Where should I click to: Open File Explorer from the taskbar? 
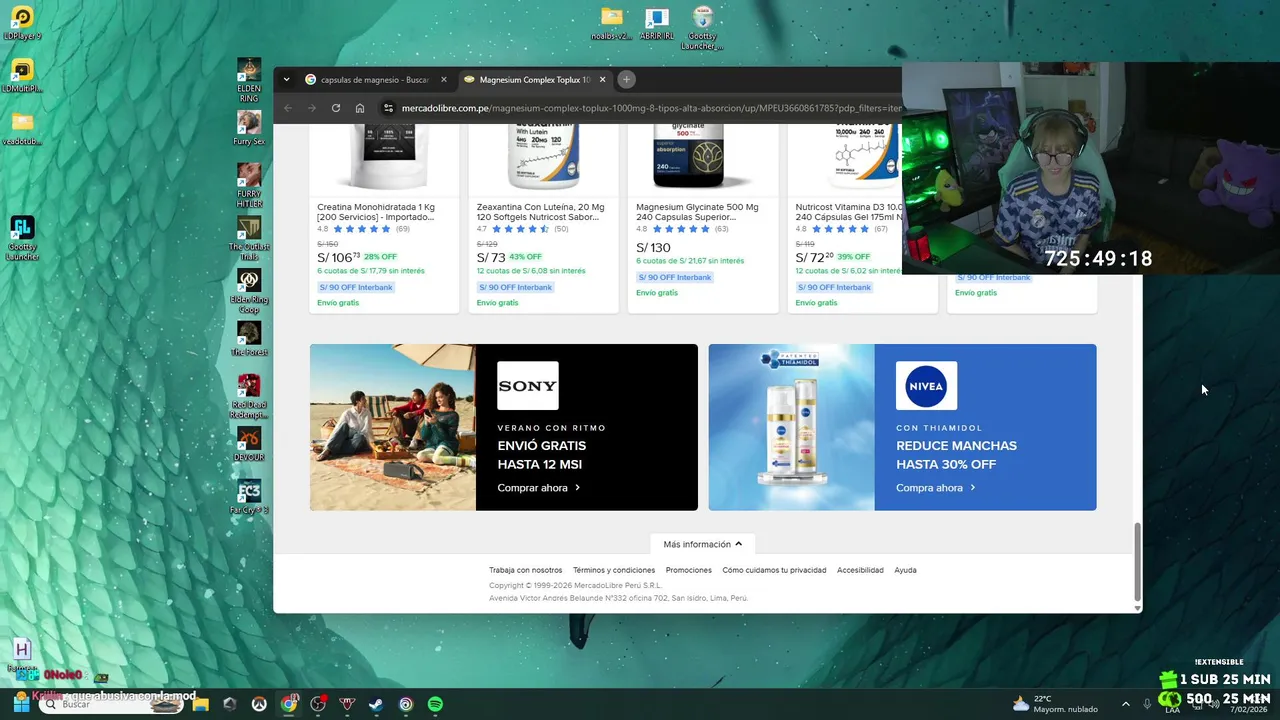(200, 704)
